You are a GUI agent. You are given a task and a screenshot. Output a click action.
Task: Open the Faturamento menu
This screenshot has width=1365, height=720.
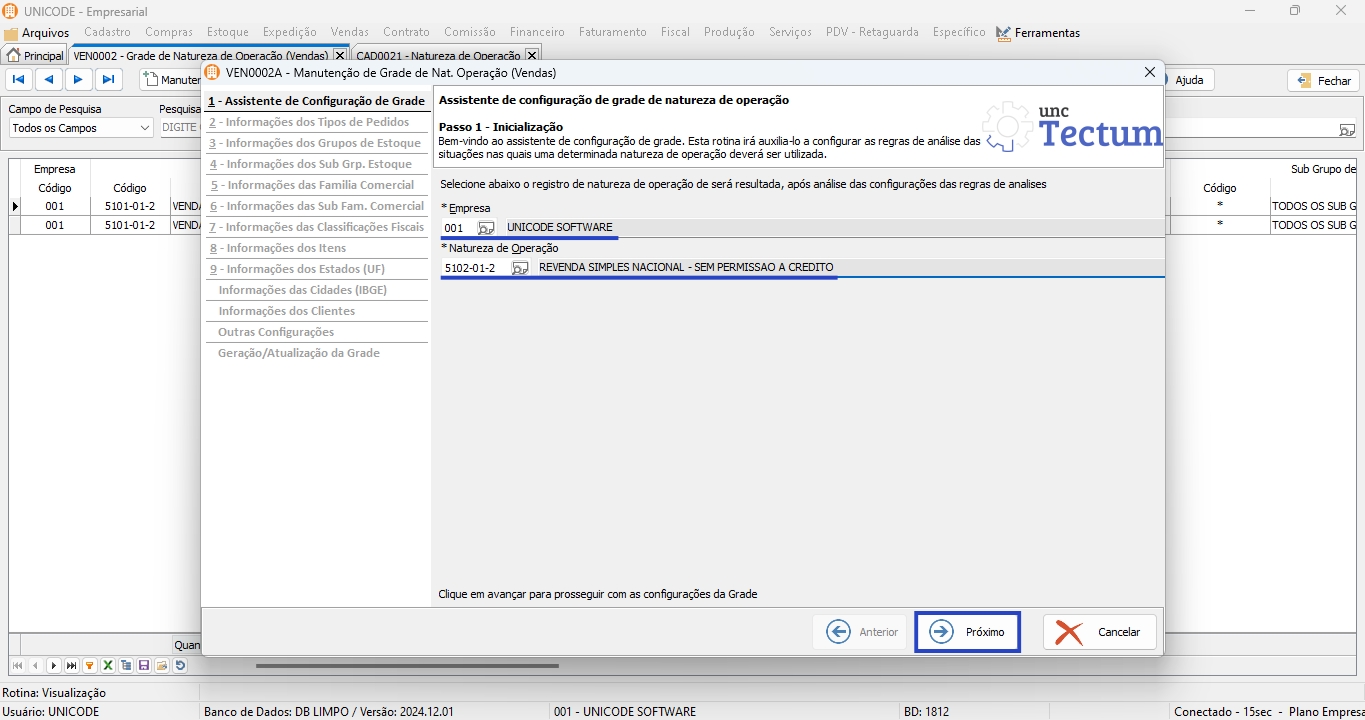point(613,33)
